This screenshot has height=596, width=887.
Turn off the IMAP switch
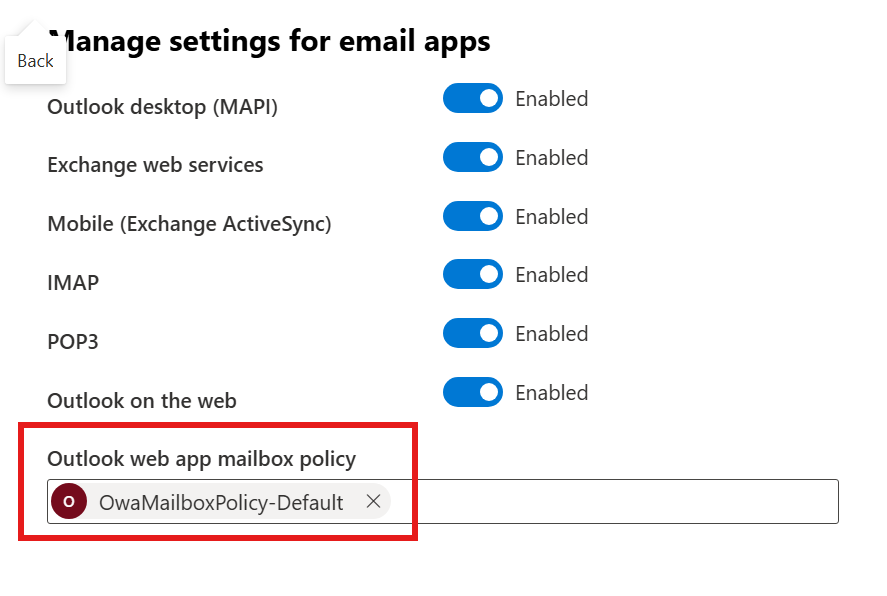tap(472, 274)
